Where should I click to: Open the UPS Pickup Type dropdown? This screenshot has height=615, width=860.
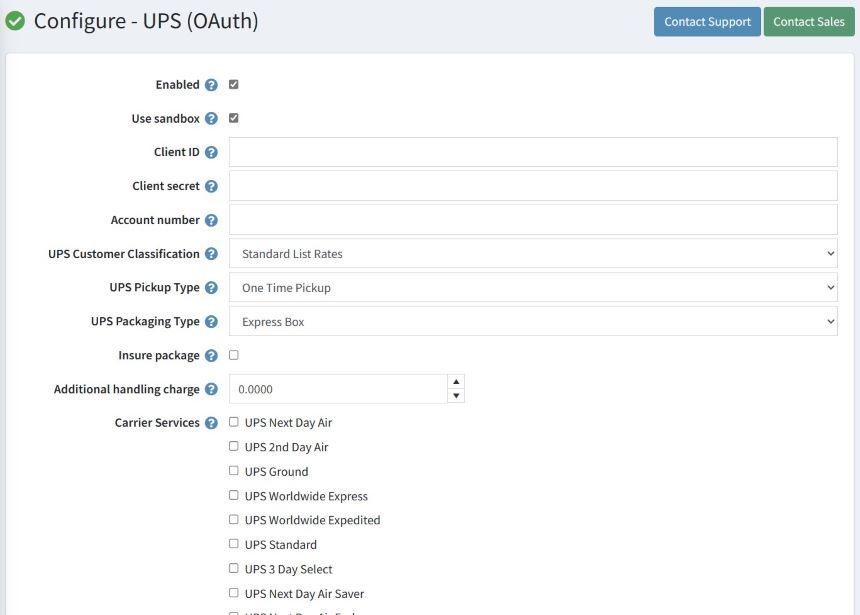click(533, 287)
